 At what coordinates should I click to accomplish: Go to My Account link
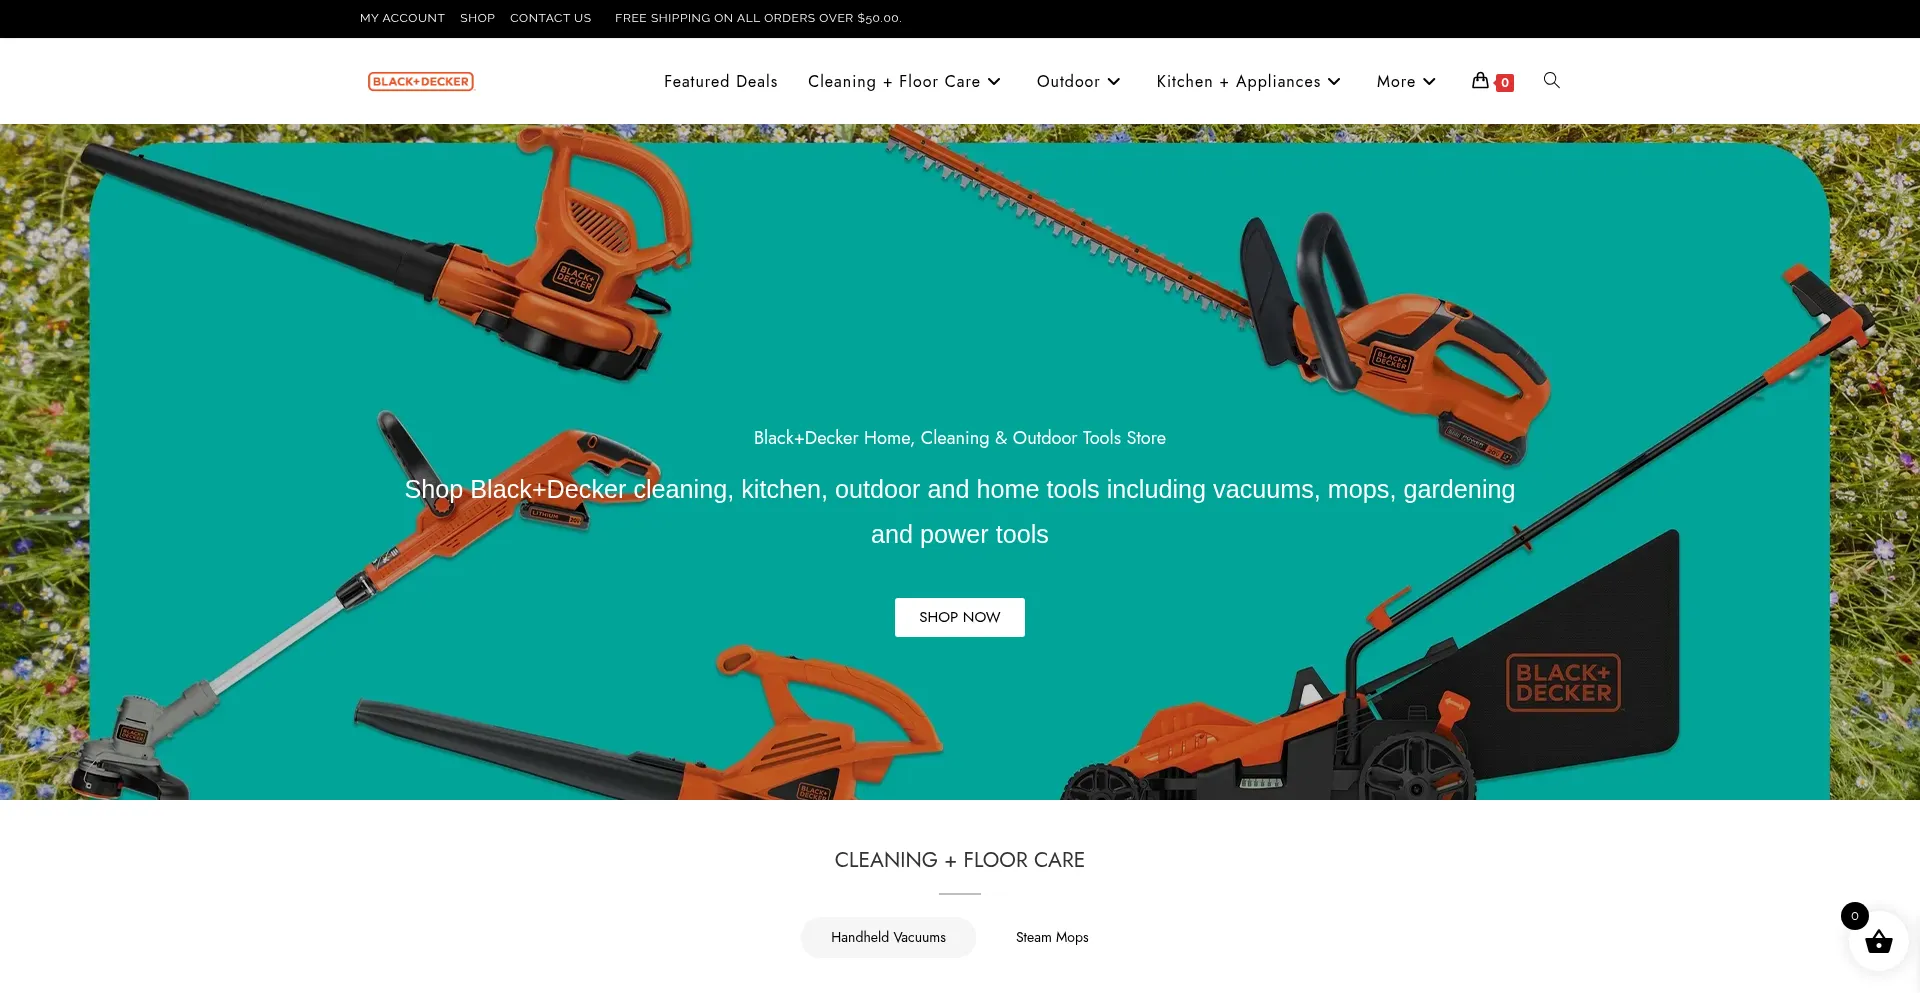point(402,18)
